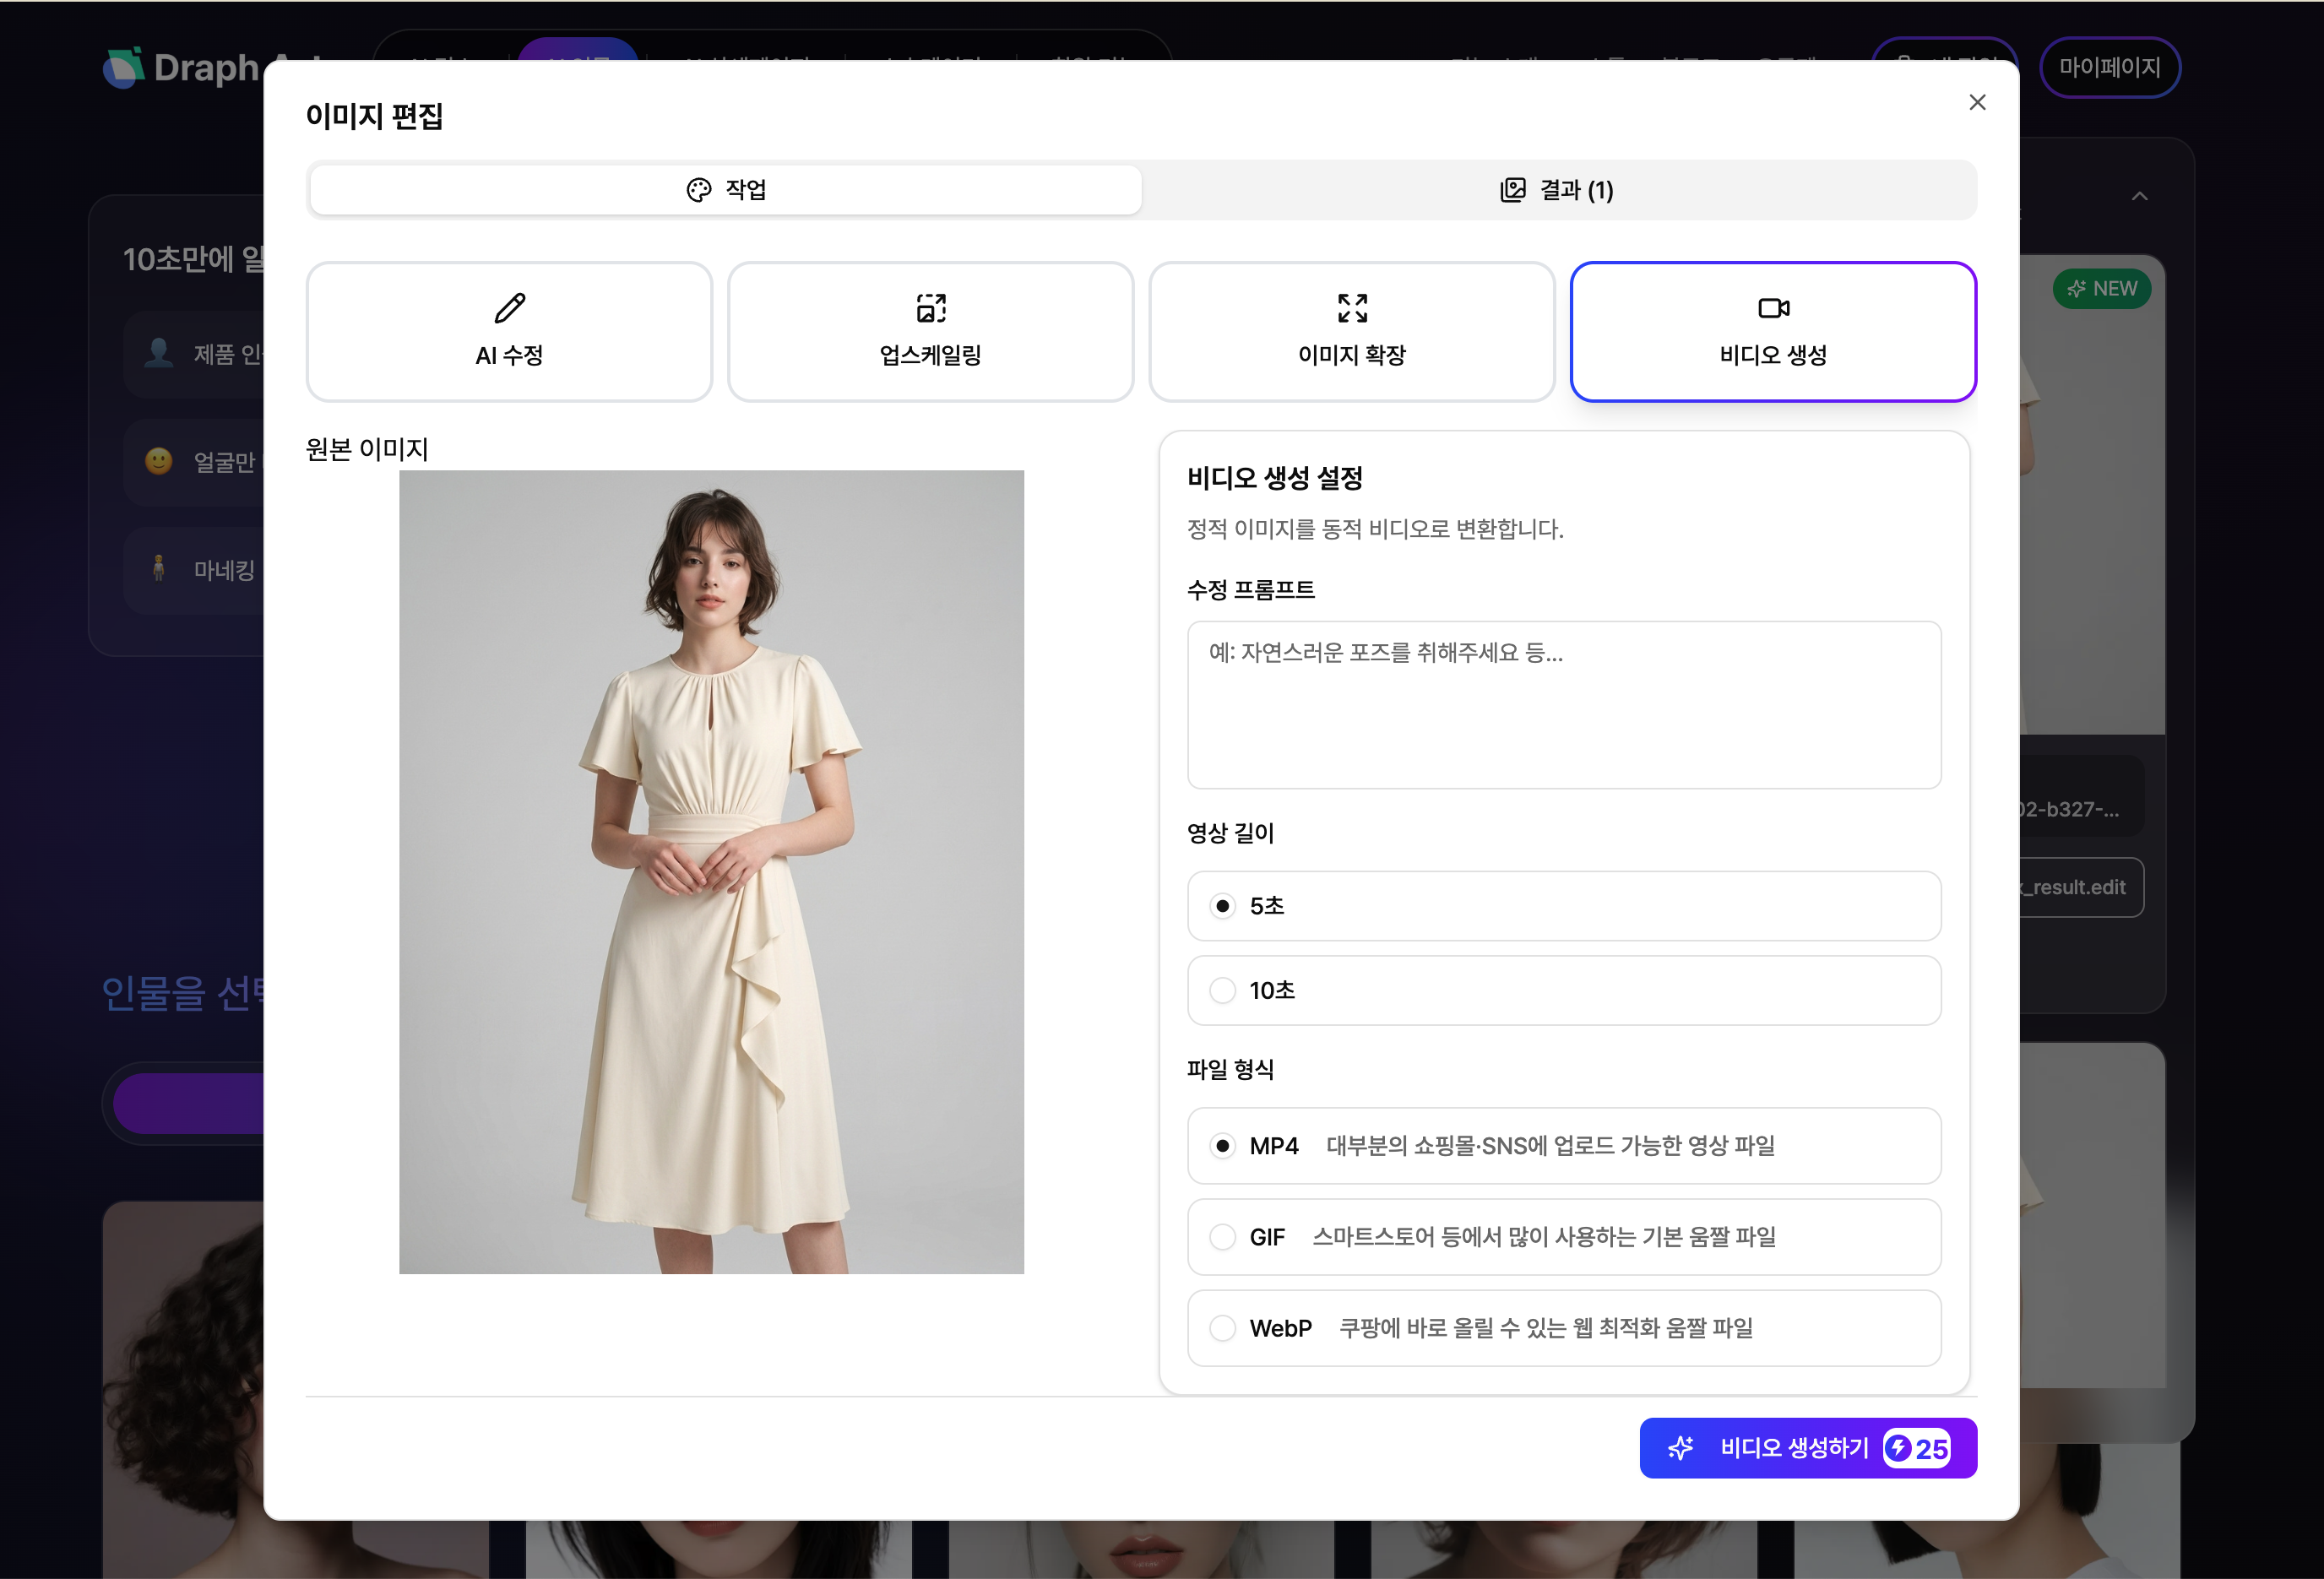Select the 비디오 생성 camera icon
Image resolution: width=2324 pixels, height=1579 pixels.
(1773, 308)
